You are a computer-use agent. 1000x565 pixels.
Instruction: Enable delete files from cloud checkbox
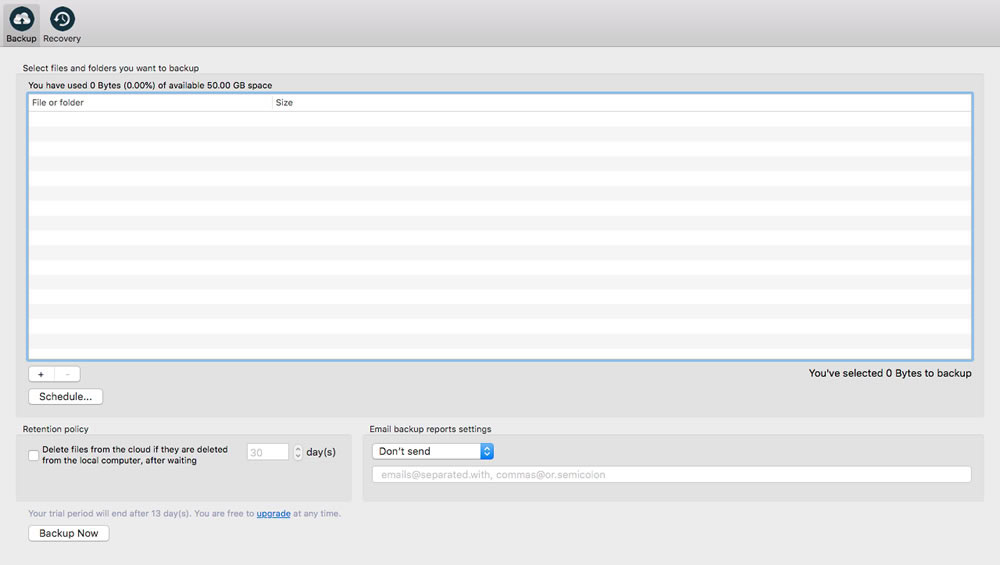[x=34, y=455]
